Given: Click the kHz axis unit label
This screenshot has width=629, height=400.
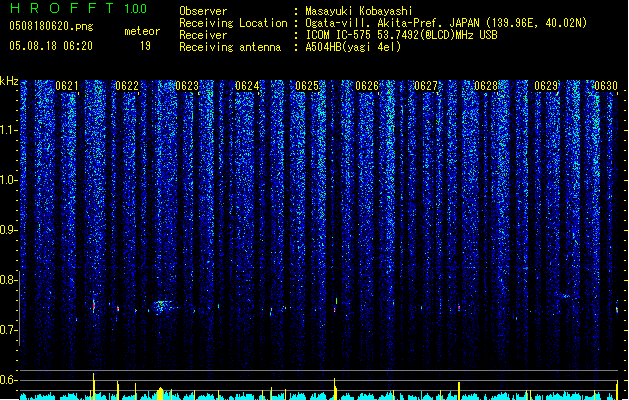Looking at the screenshot, I should coord(9,81).
